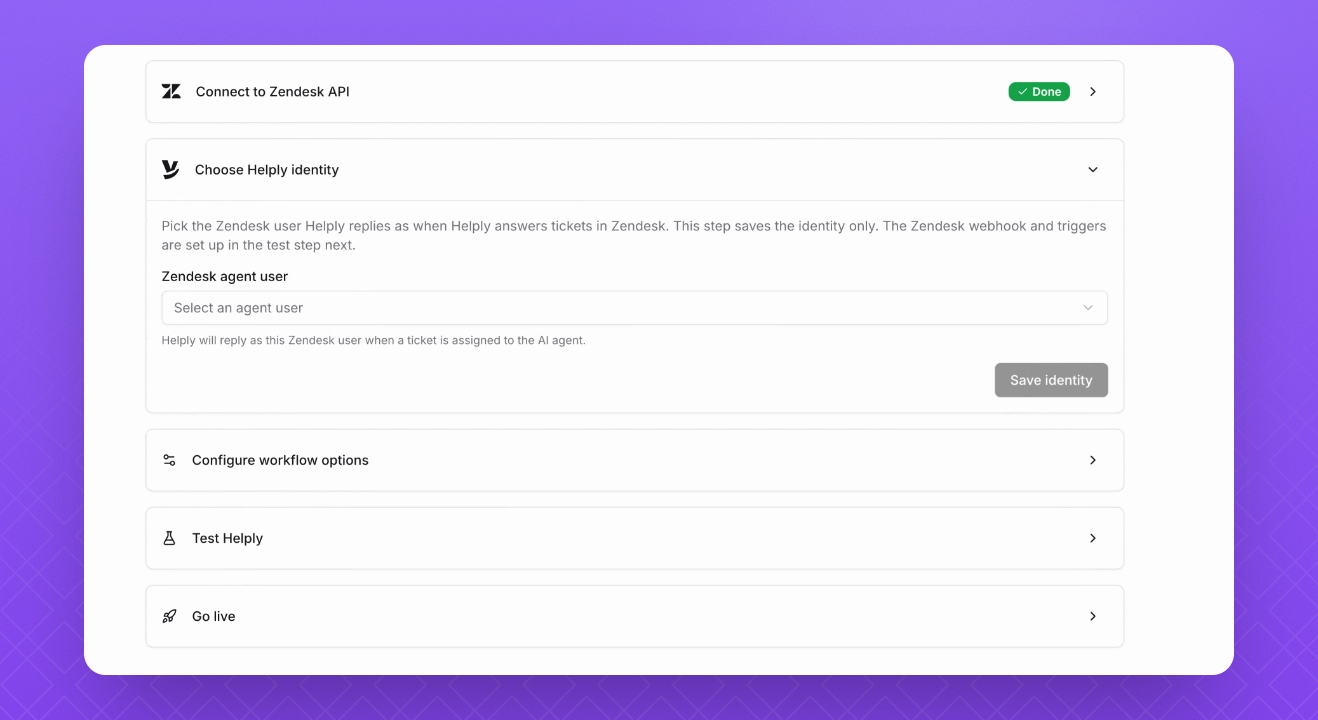The image size is (1318, 720).
Task: Click the Test Helply flask icon
Action: point(169,538)
